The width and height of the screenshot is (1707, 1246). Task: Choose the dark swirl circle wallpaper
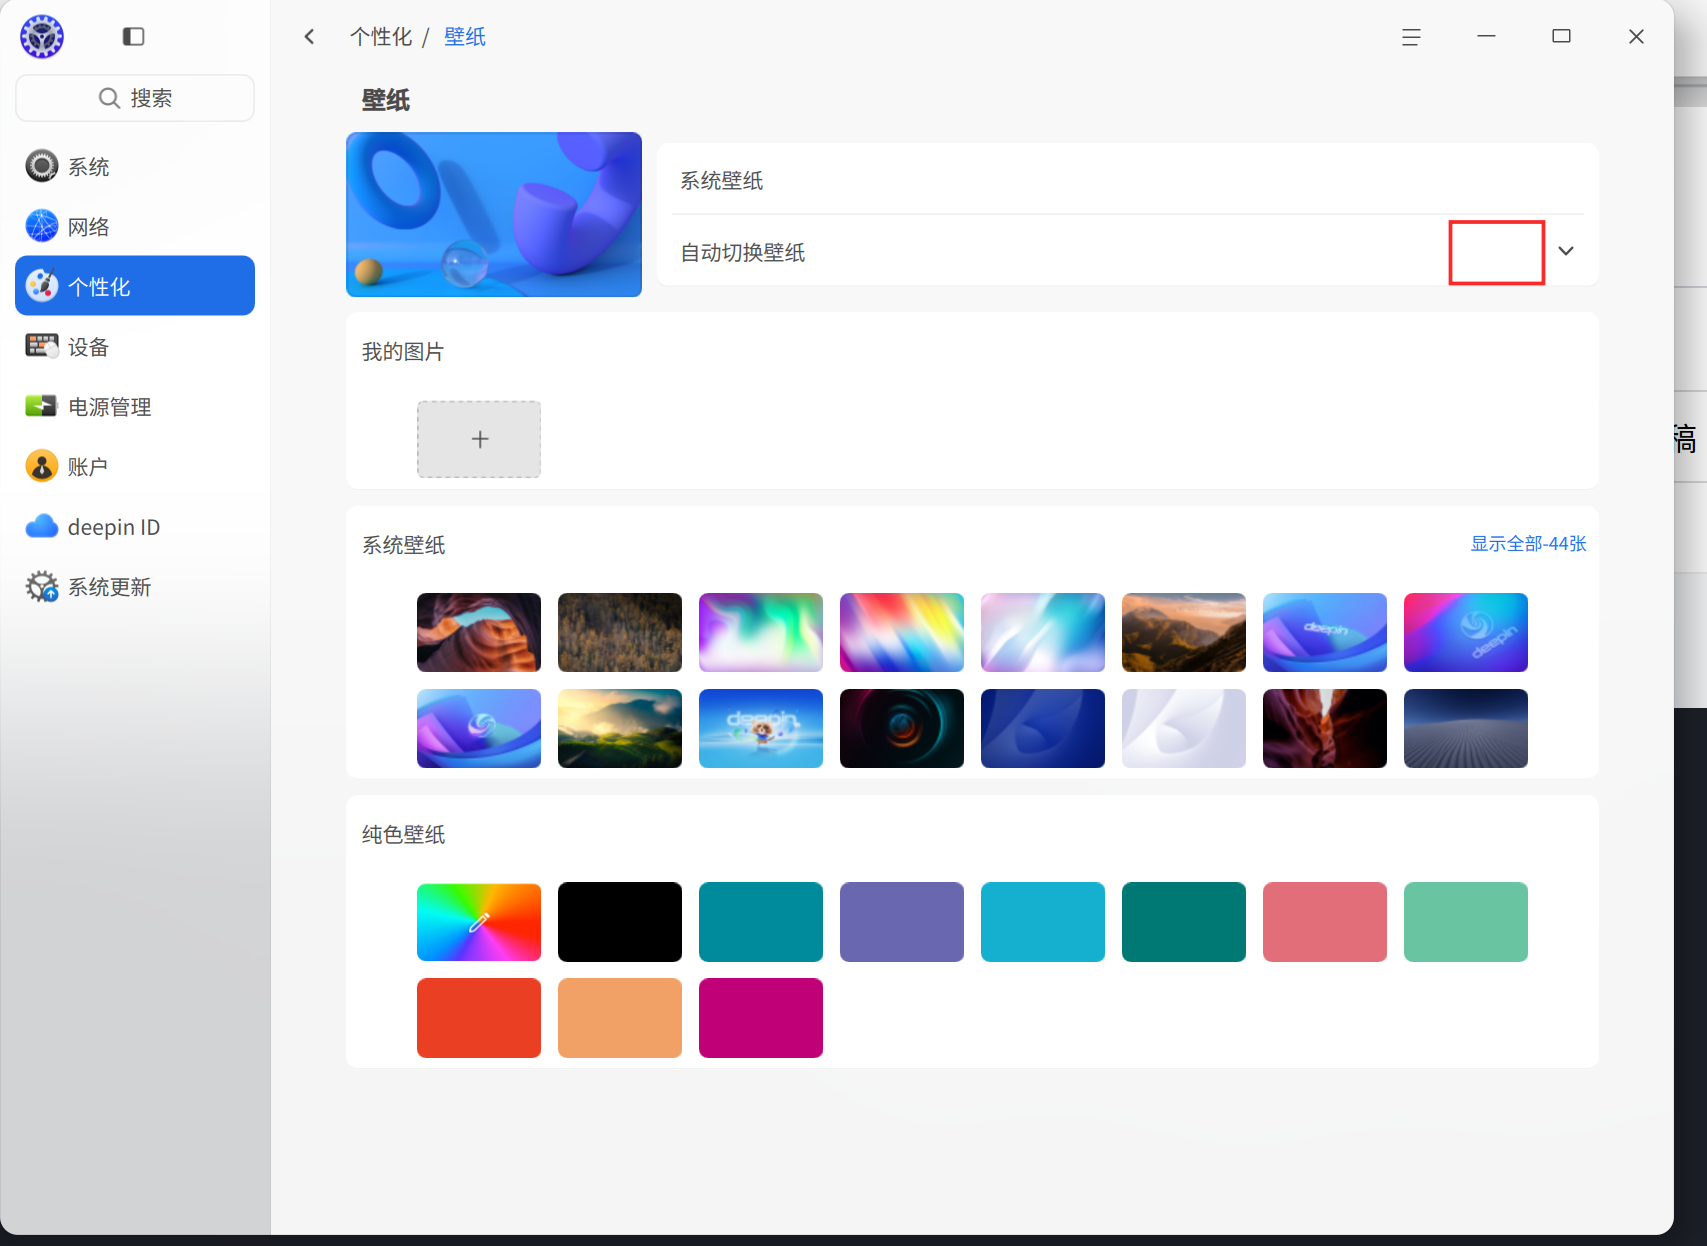[x=902, y=728]
